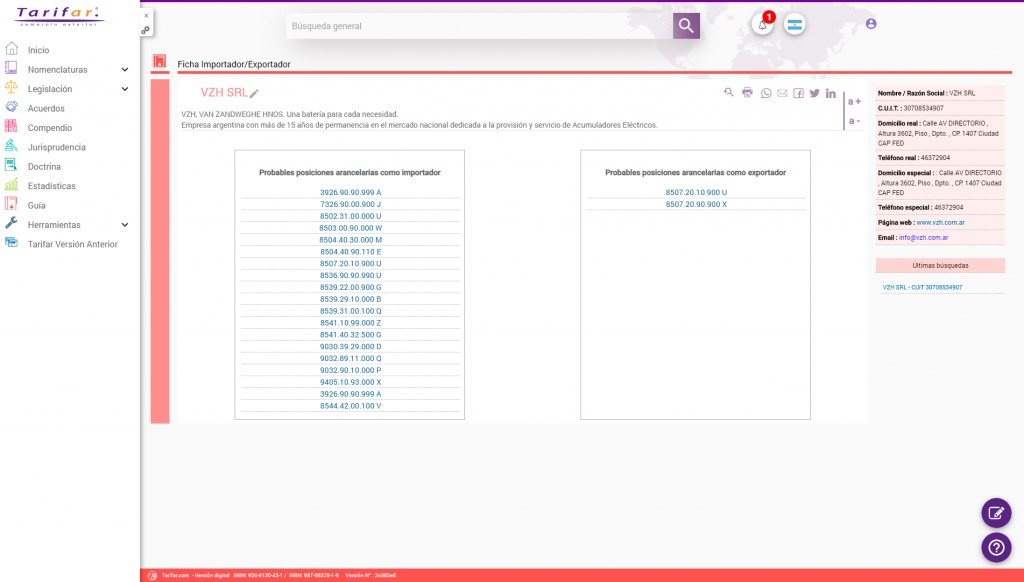Click the search-in-page magnifier icon
Viewport: 1024px width, 582px height.
coord(728,93)
